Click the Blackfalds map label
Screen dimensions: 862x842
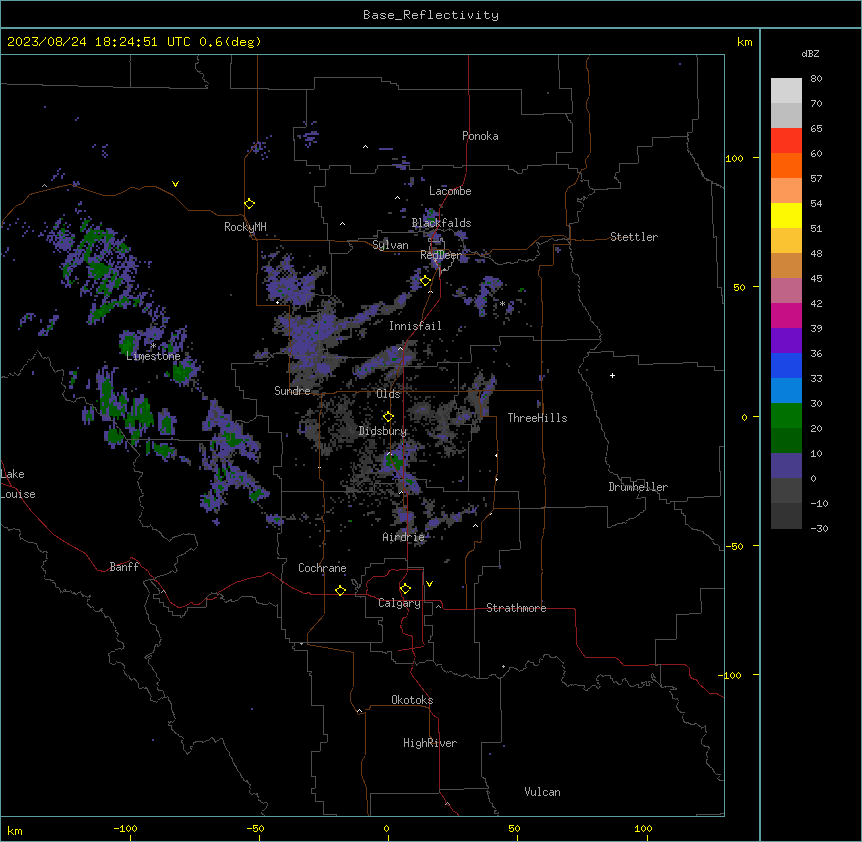click(441, 223)
